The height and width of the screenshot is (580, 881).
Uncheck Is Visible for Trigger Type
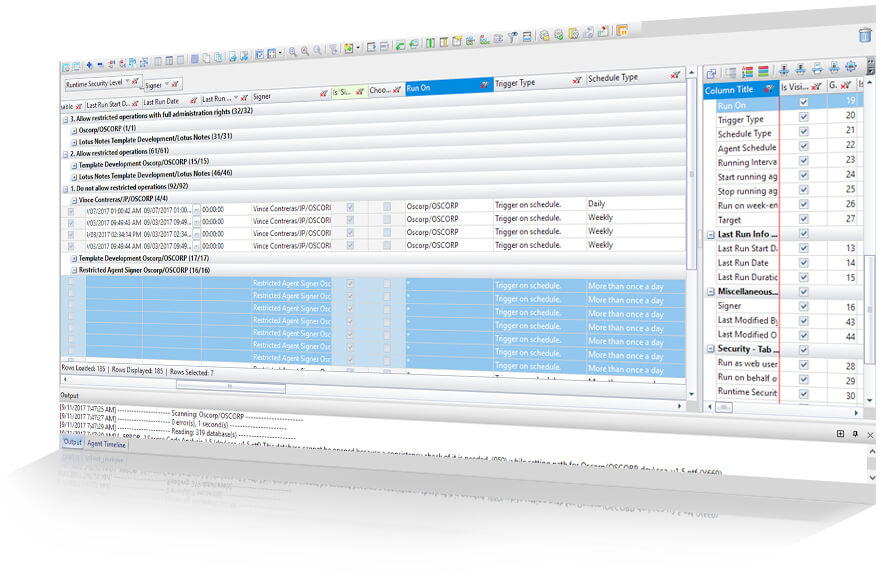803,116
